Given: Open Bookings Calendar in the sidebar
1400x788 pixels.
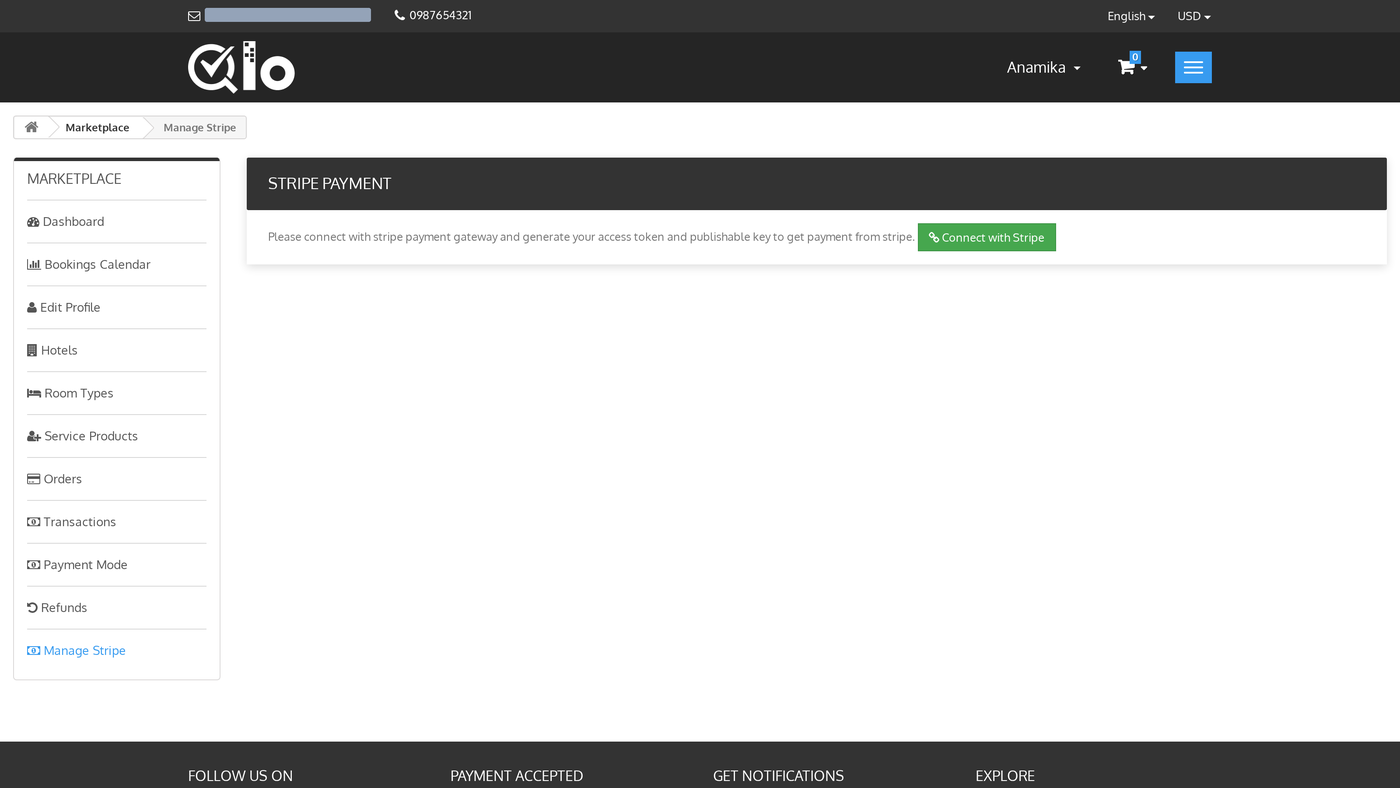Looking at the screenshot, I should click(x=89, y=265).
